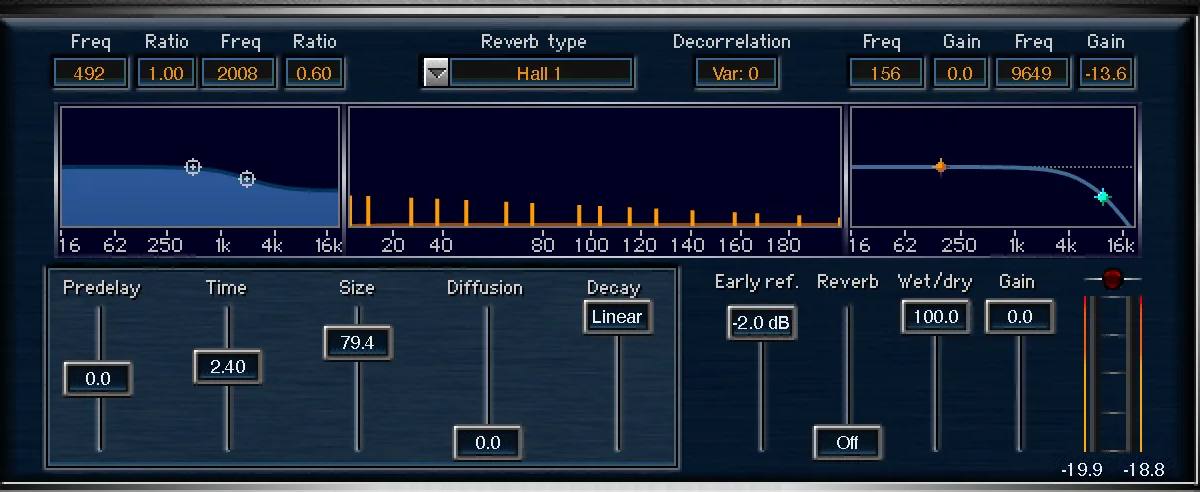
Task: Click the -13.6 EQ gain field
Action: point(1108,73)
